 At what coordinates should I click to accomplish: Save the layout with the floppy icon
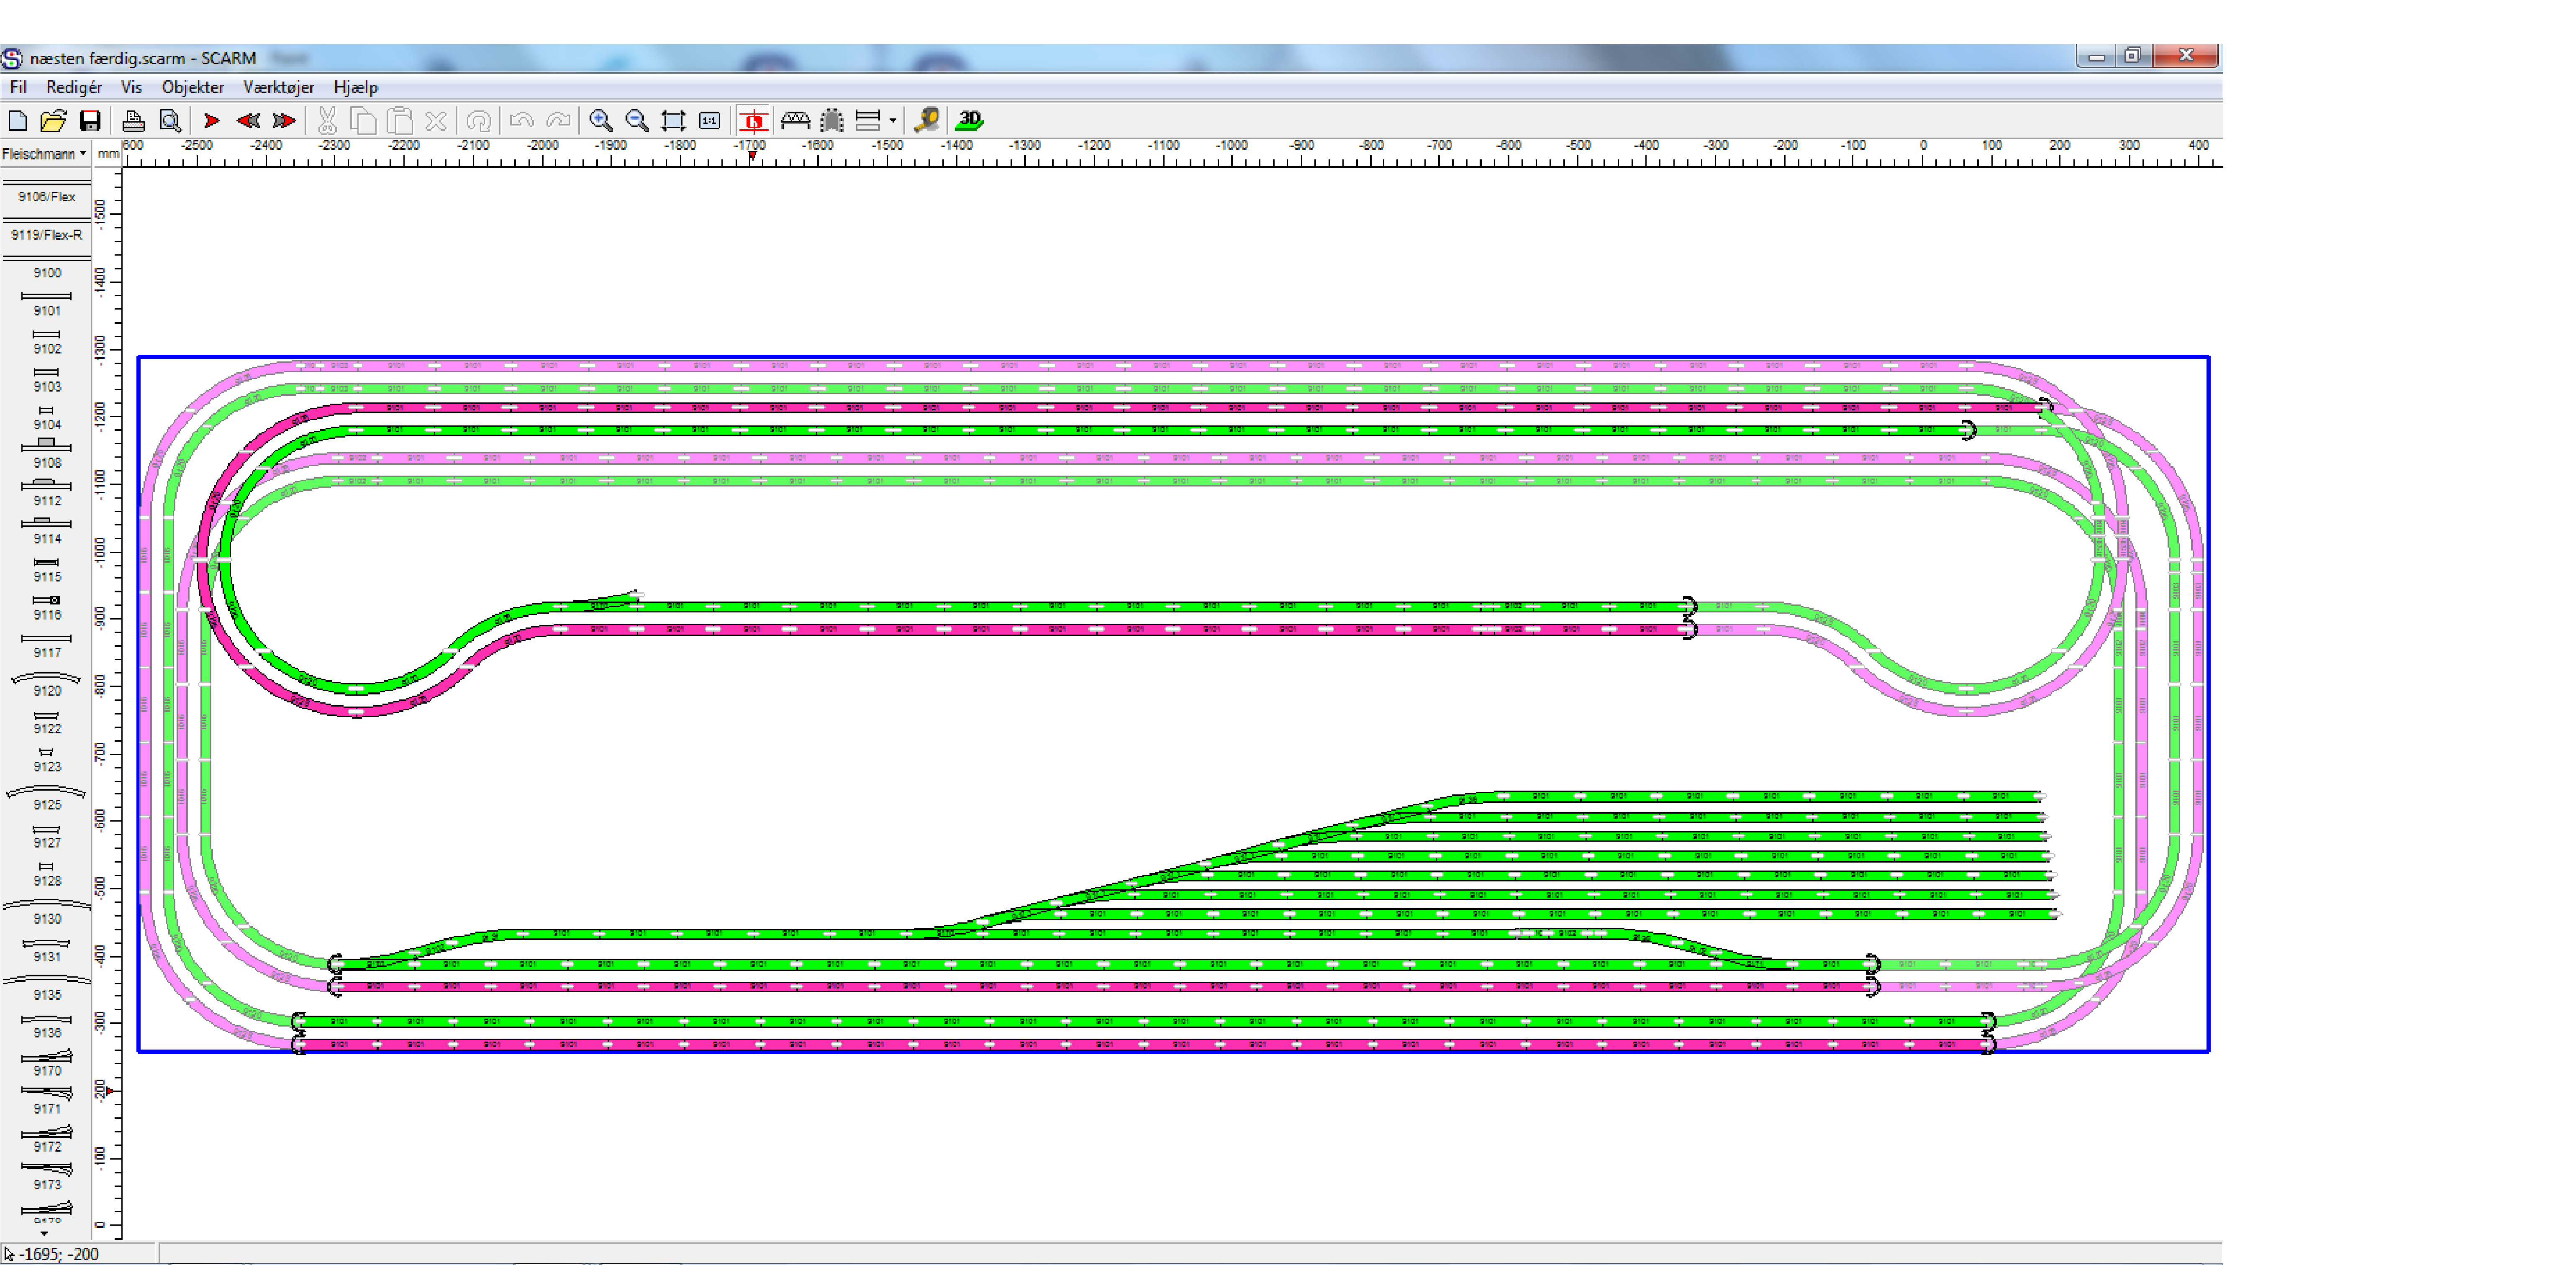tap(90, 121)
